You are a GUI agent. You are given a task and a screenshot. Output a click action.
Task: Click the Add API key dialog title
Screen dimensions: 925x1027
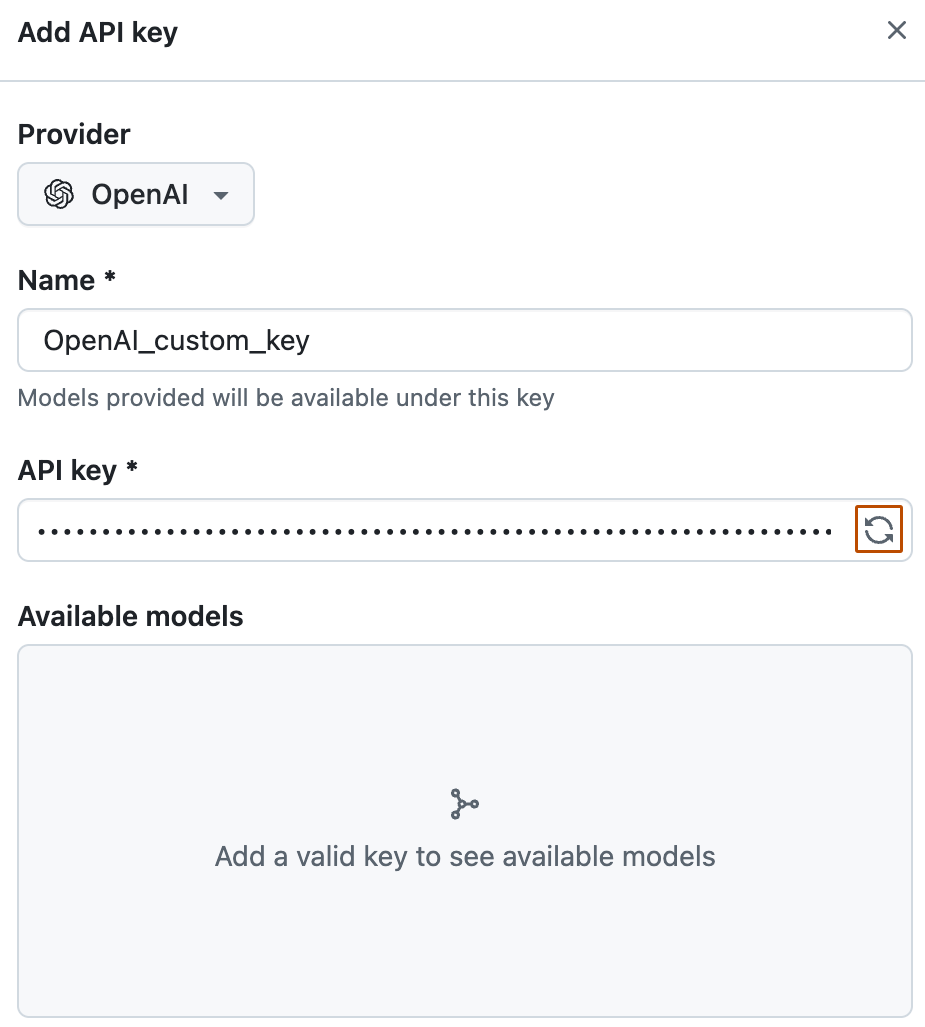coord(97,32)
